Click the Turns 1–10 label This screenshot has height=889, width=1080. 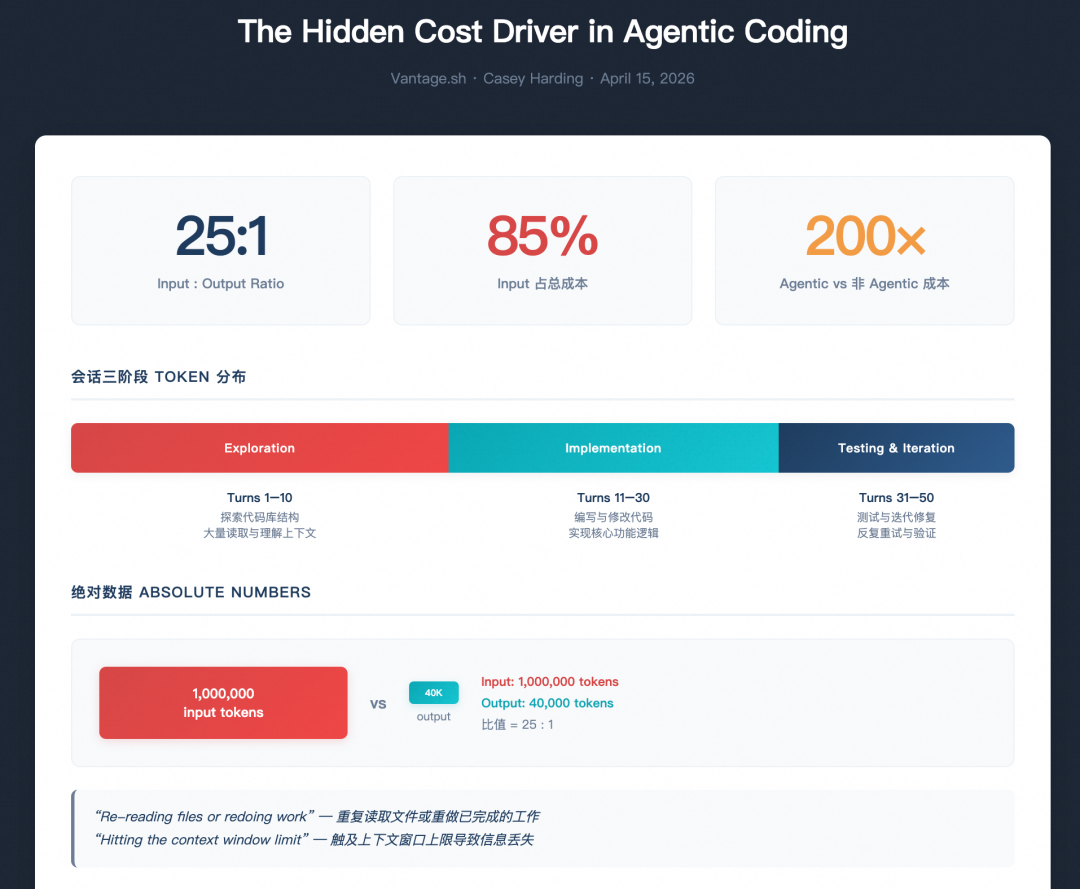click(x=260, y=497)
